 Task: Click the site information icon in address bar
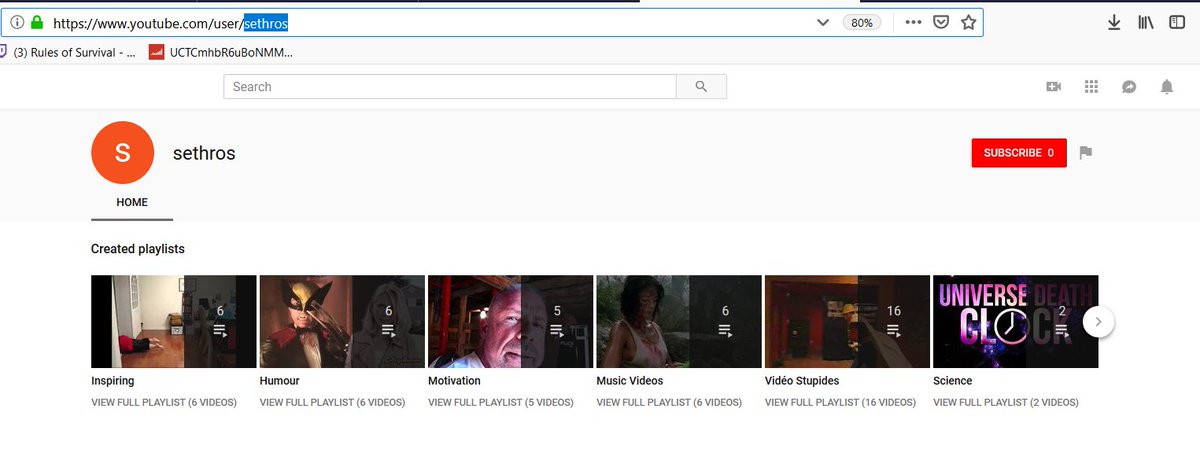click(x=17, y=22)
